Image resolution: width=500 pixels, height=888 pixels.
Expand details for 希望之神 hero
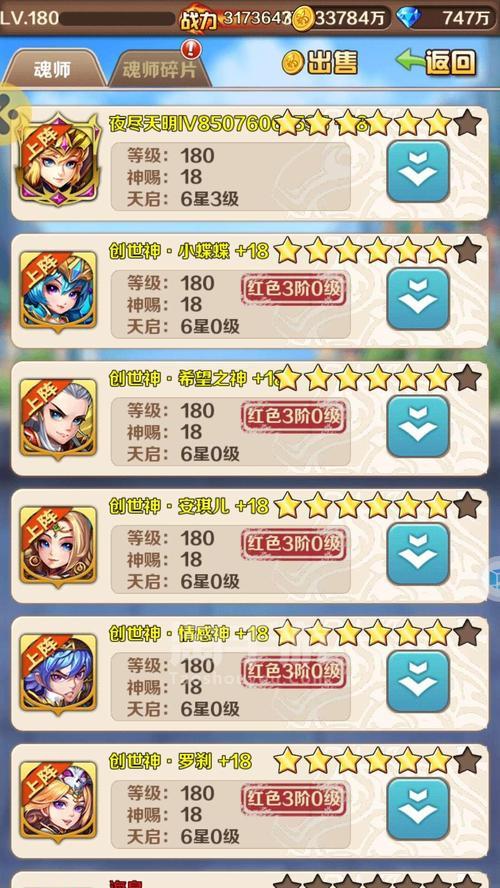(418, 426)
